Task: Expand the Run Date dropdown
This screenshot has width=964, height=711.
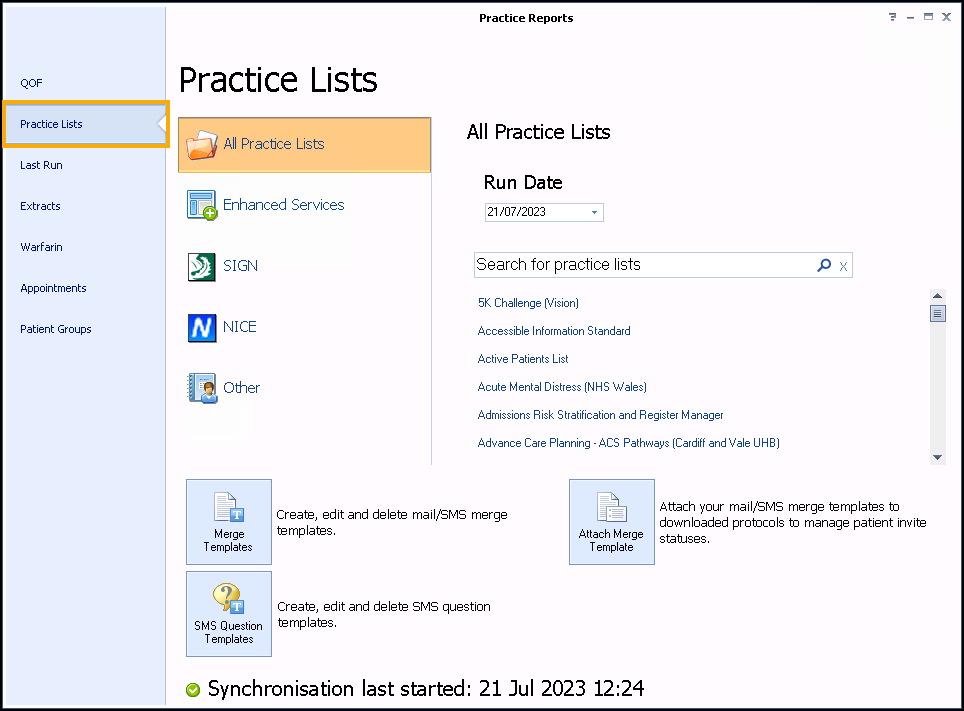Action: [594, 212]
